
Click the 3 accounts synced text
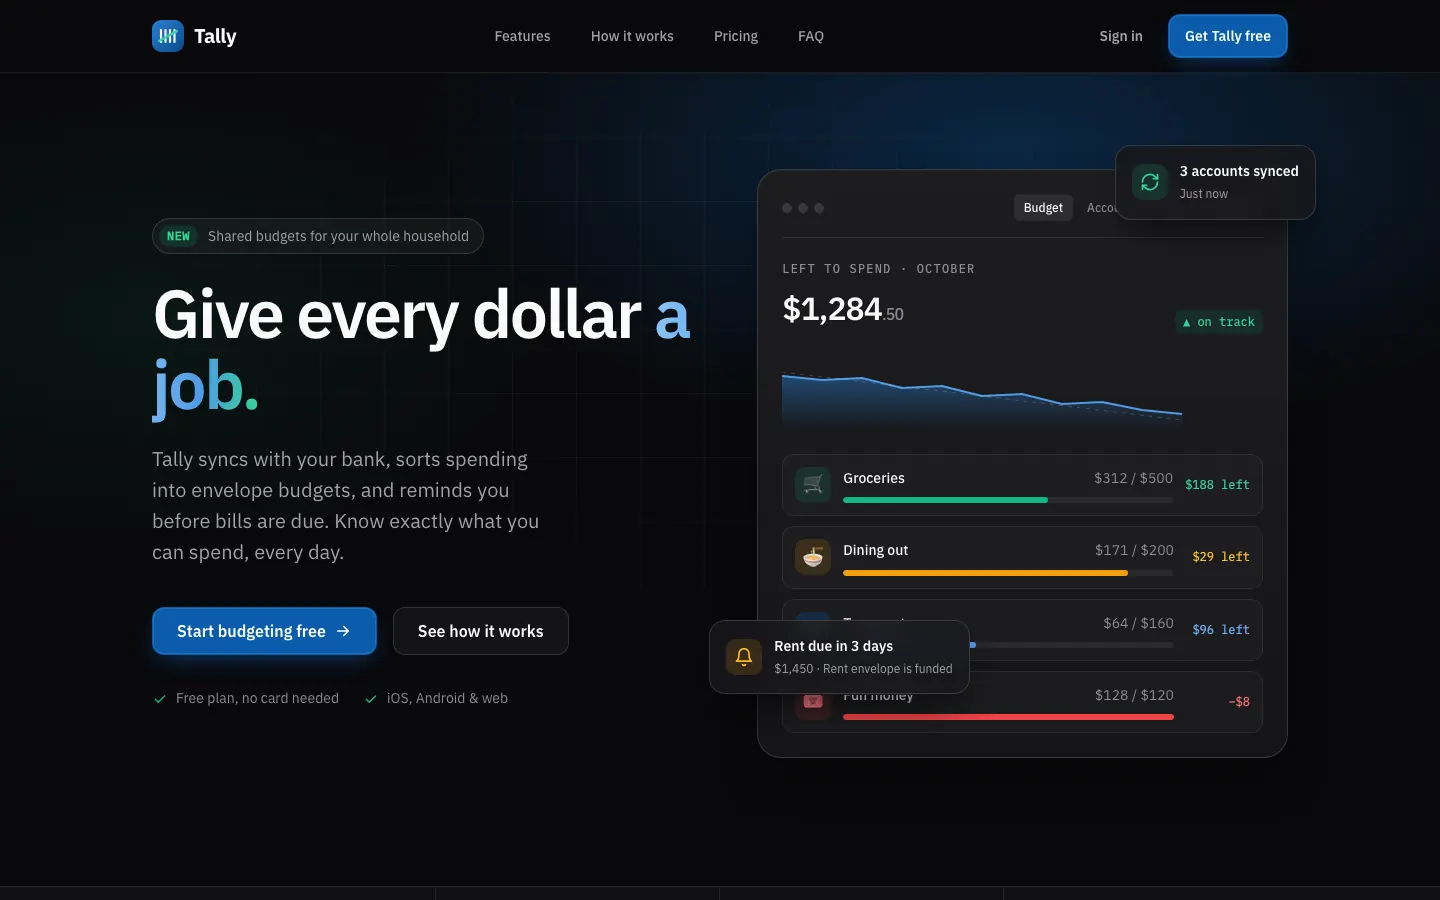(1239, 171)
